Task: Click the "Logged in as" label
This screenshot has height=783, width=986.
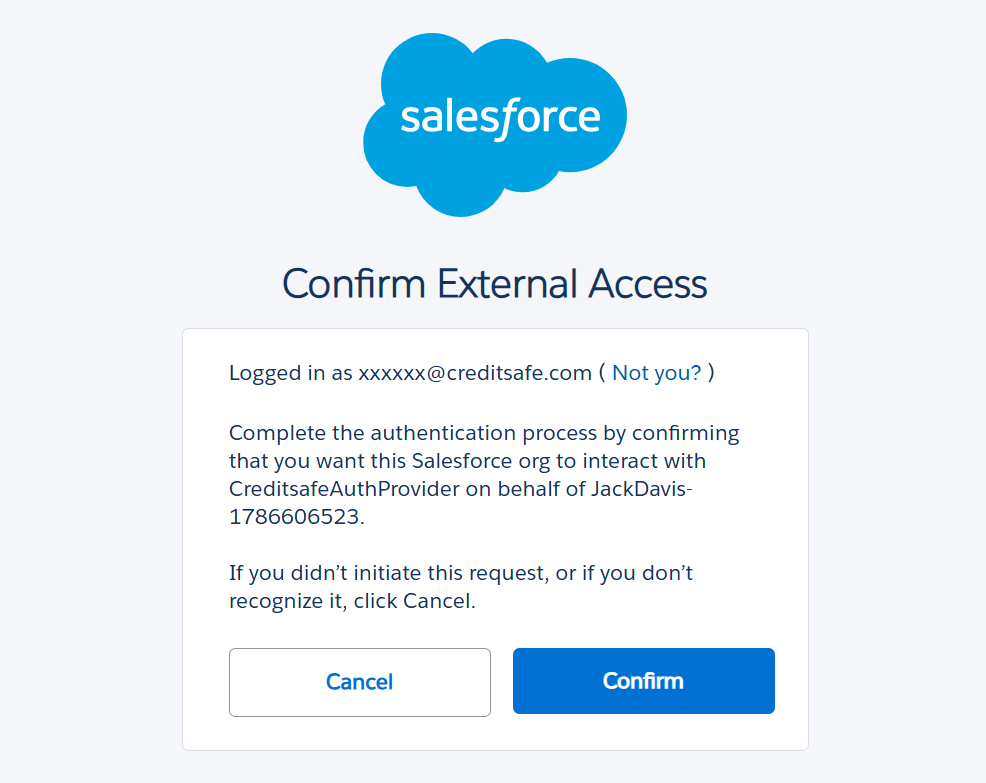Action: point(291,373)
